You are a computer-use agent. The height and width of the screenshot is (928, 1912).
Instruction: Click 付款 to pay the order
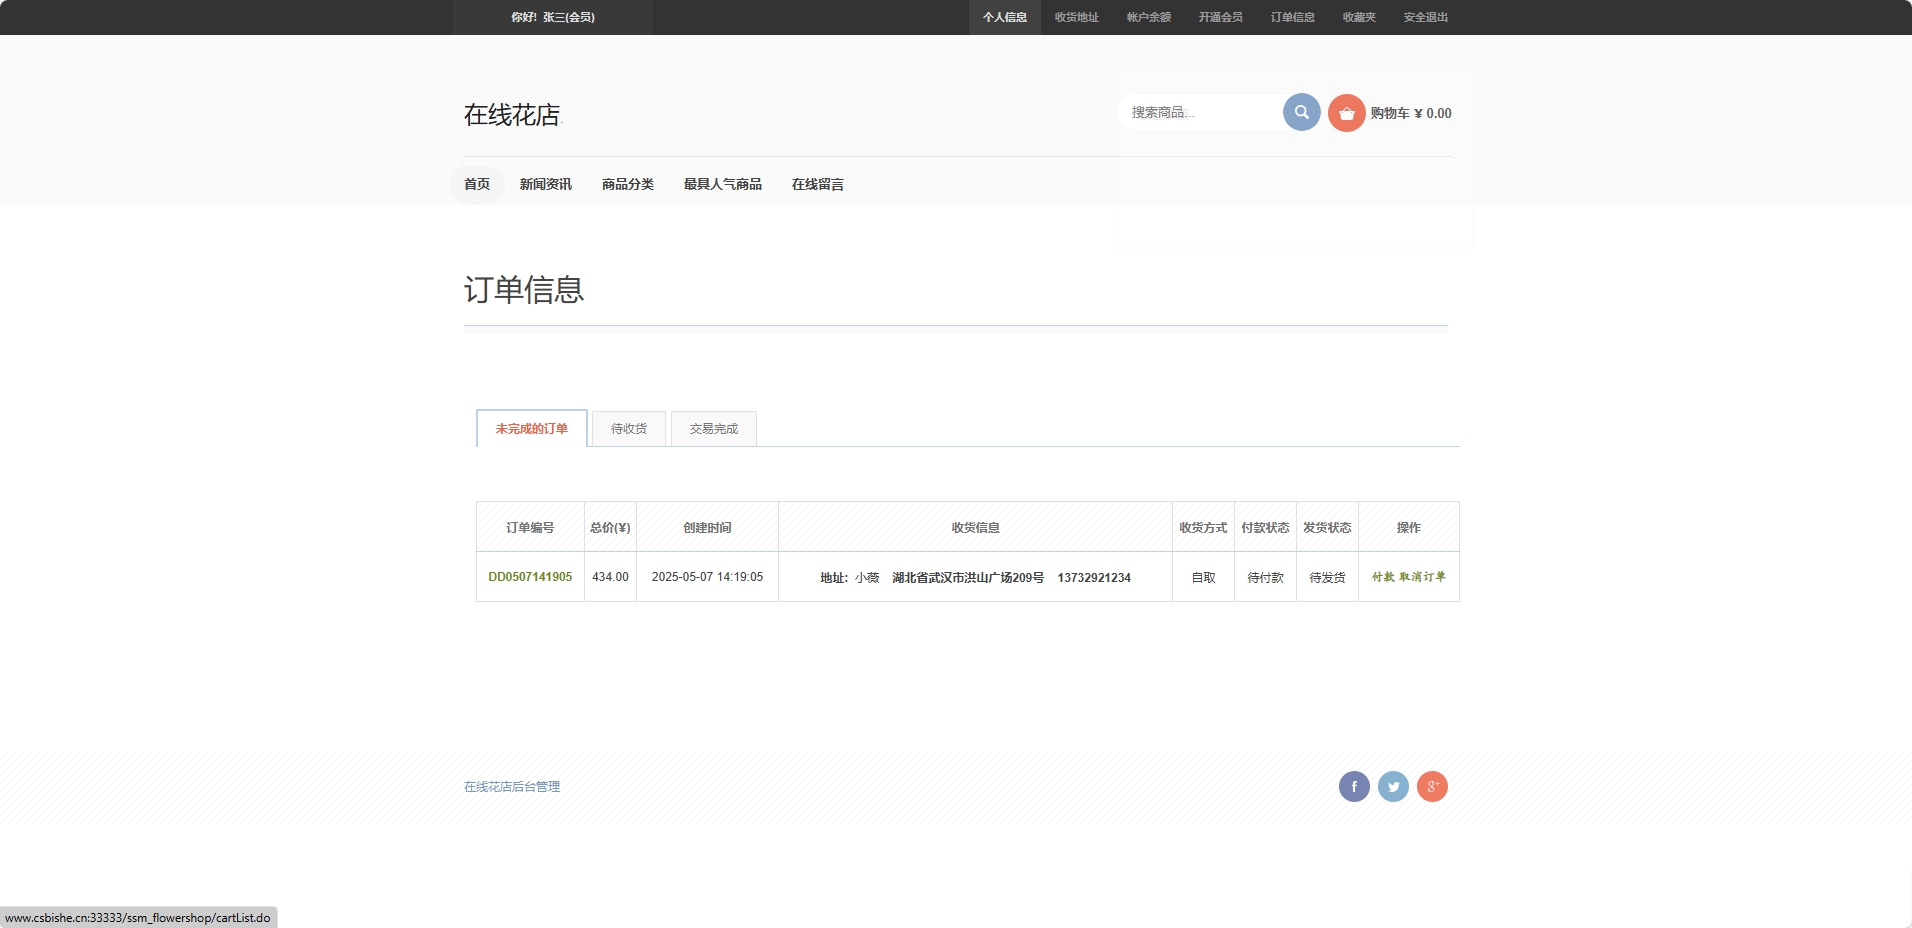tap(1384, 577)
